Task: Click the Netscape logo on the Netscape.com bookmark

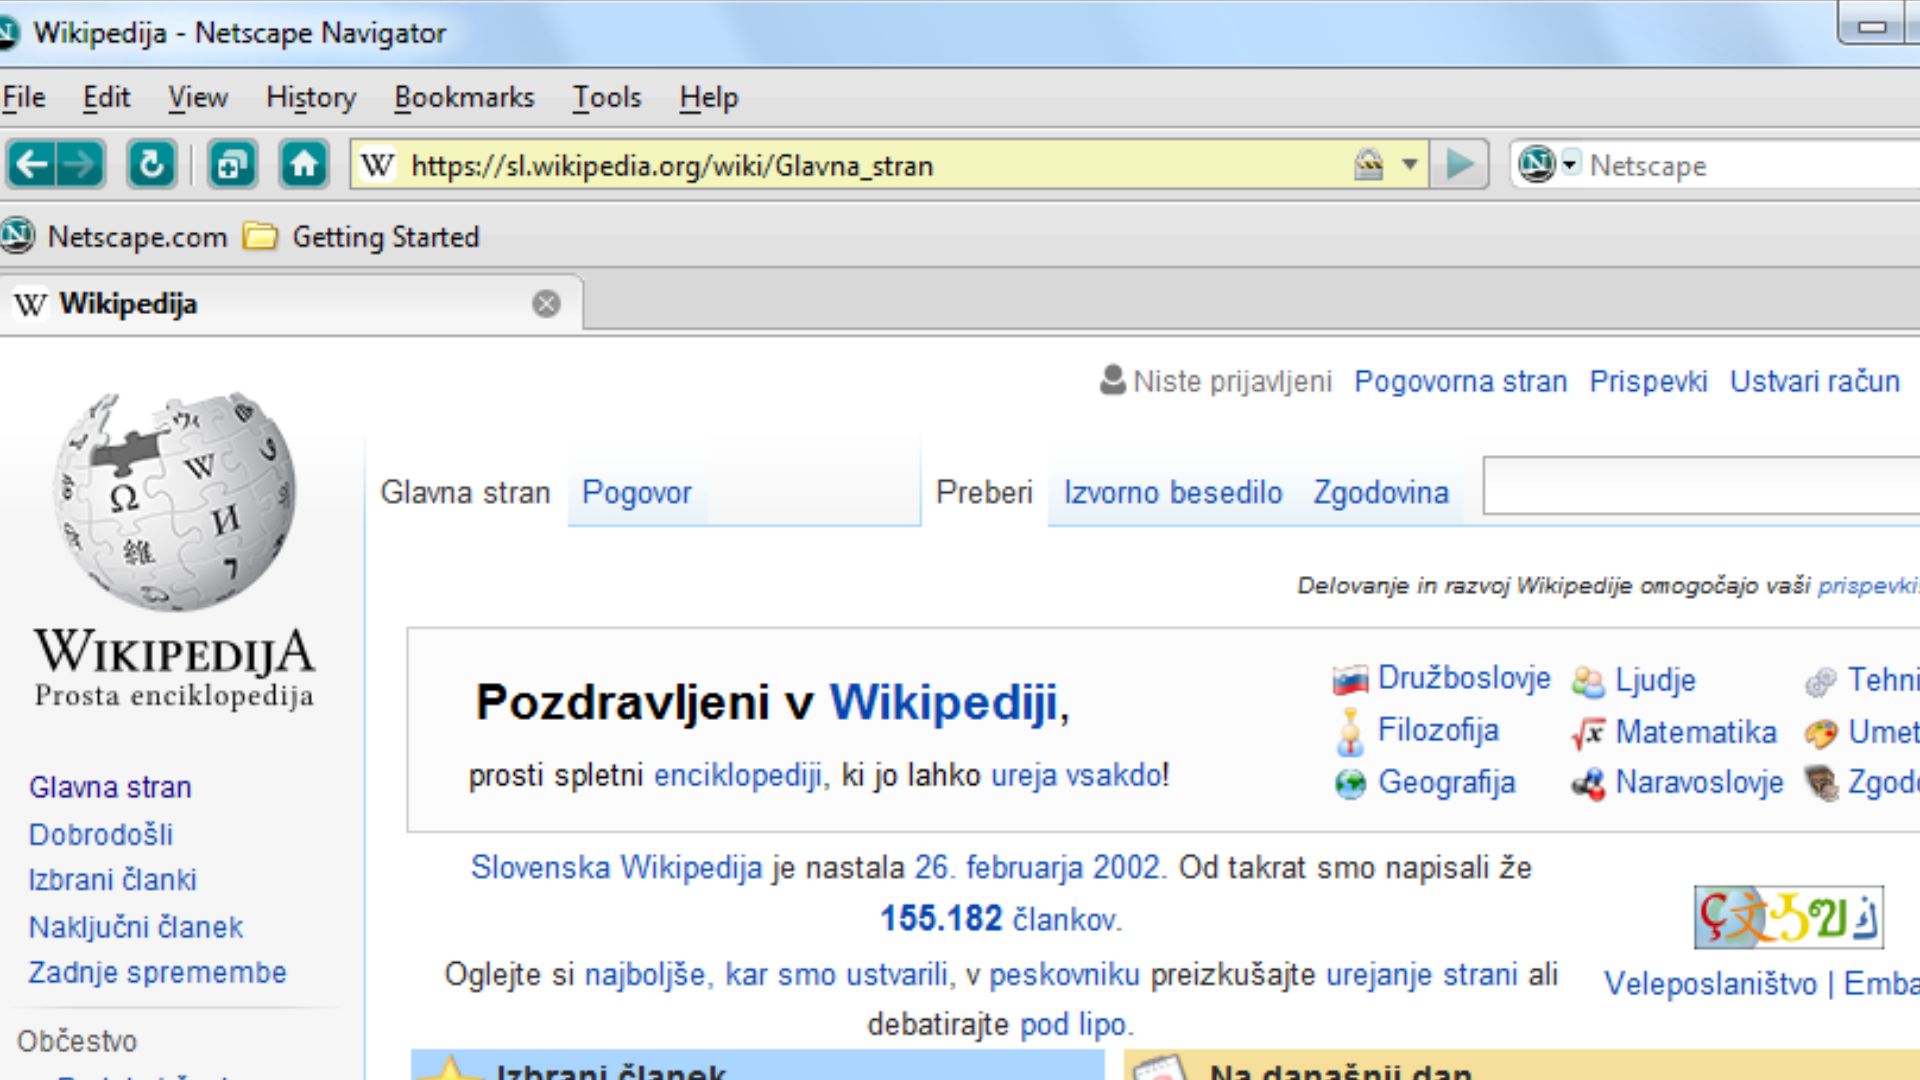Action: (x=18, y=236)
